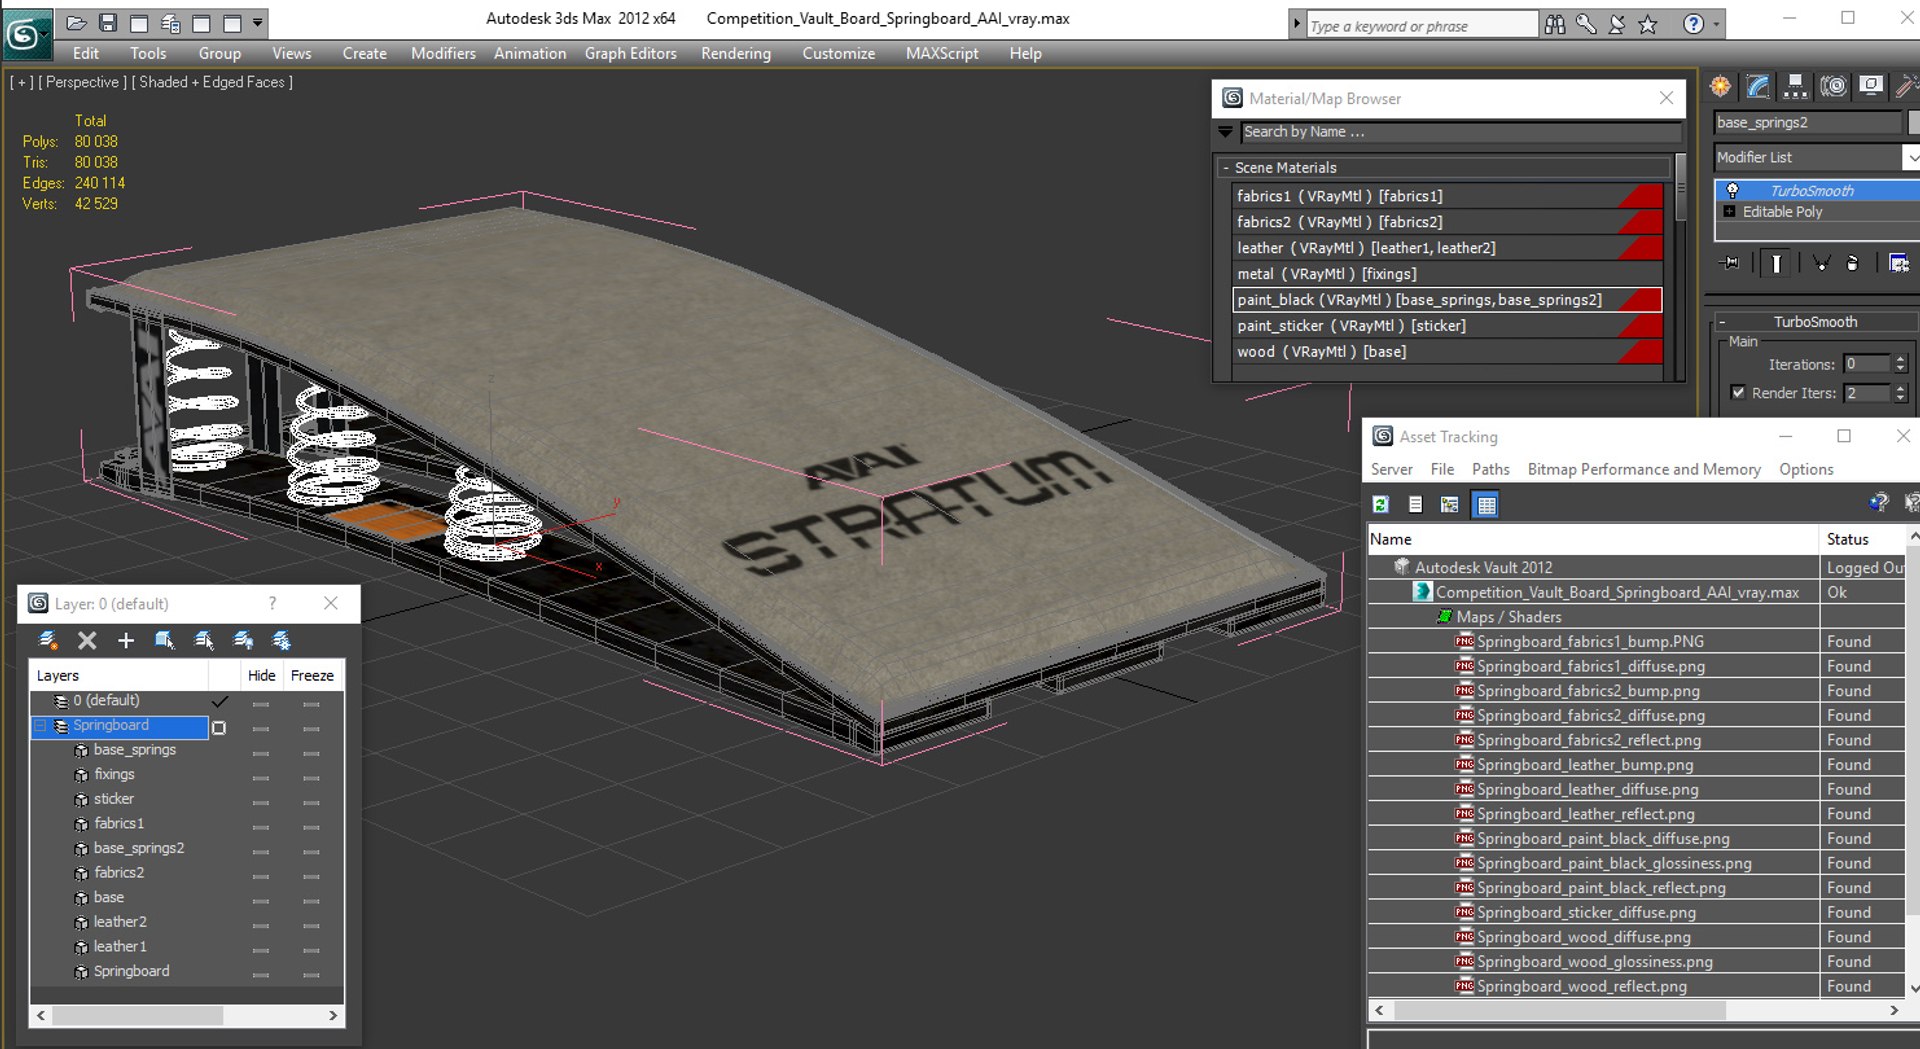Click Add Selected Objects plus icon in Layer dialog

tap(126, 640)
